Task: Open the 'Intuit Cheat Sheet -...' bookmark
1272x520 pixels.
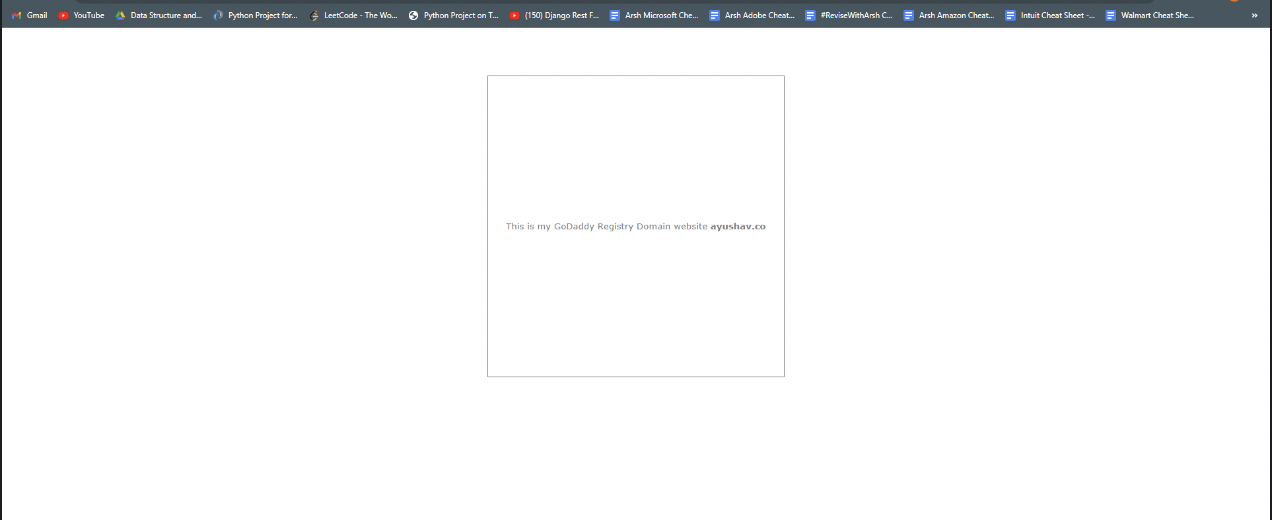Action: coord(1050,15)
